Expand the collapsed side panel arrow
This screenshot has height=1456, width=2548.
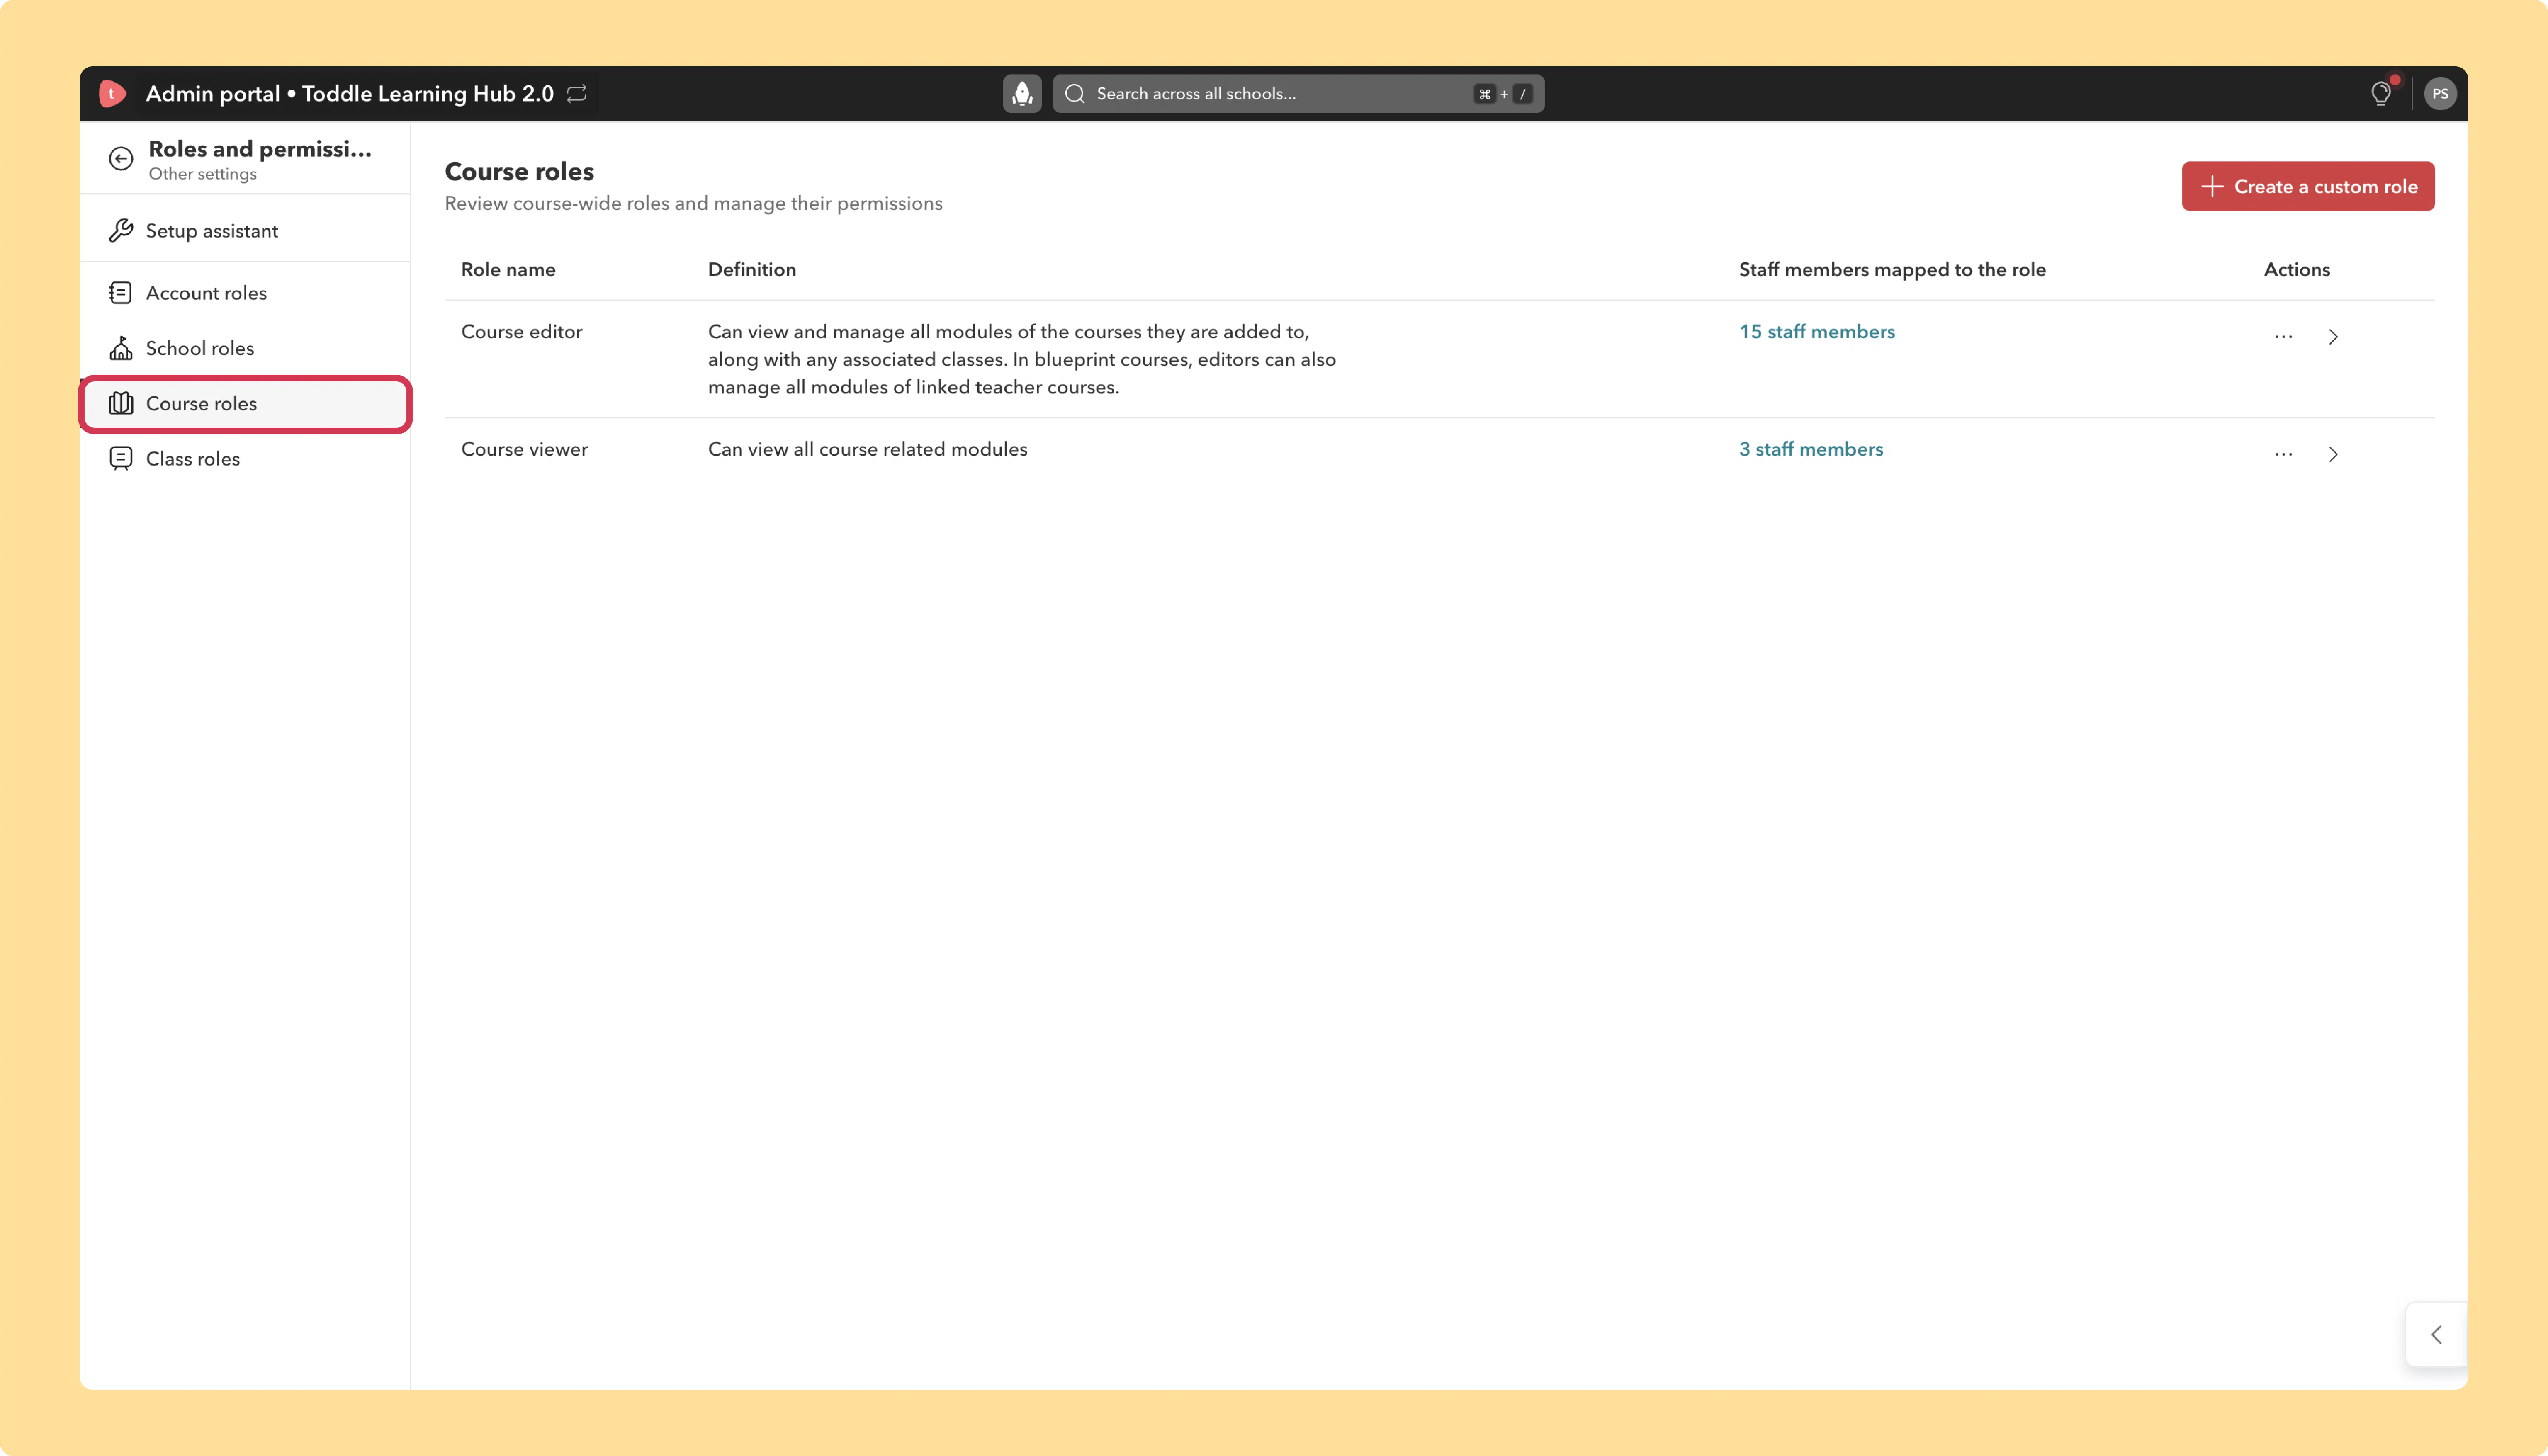(x=2436, y=1334)
